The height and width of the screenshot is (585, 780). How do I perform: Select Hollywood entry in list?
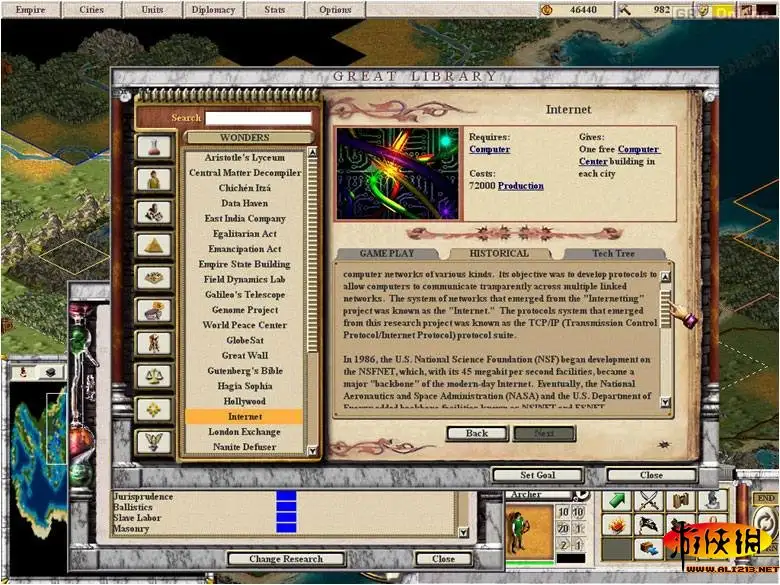pos(244,401)
